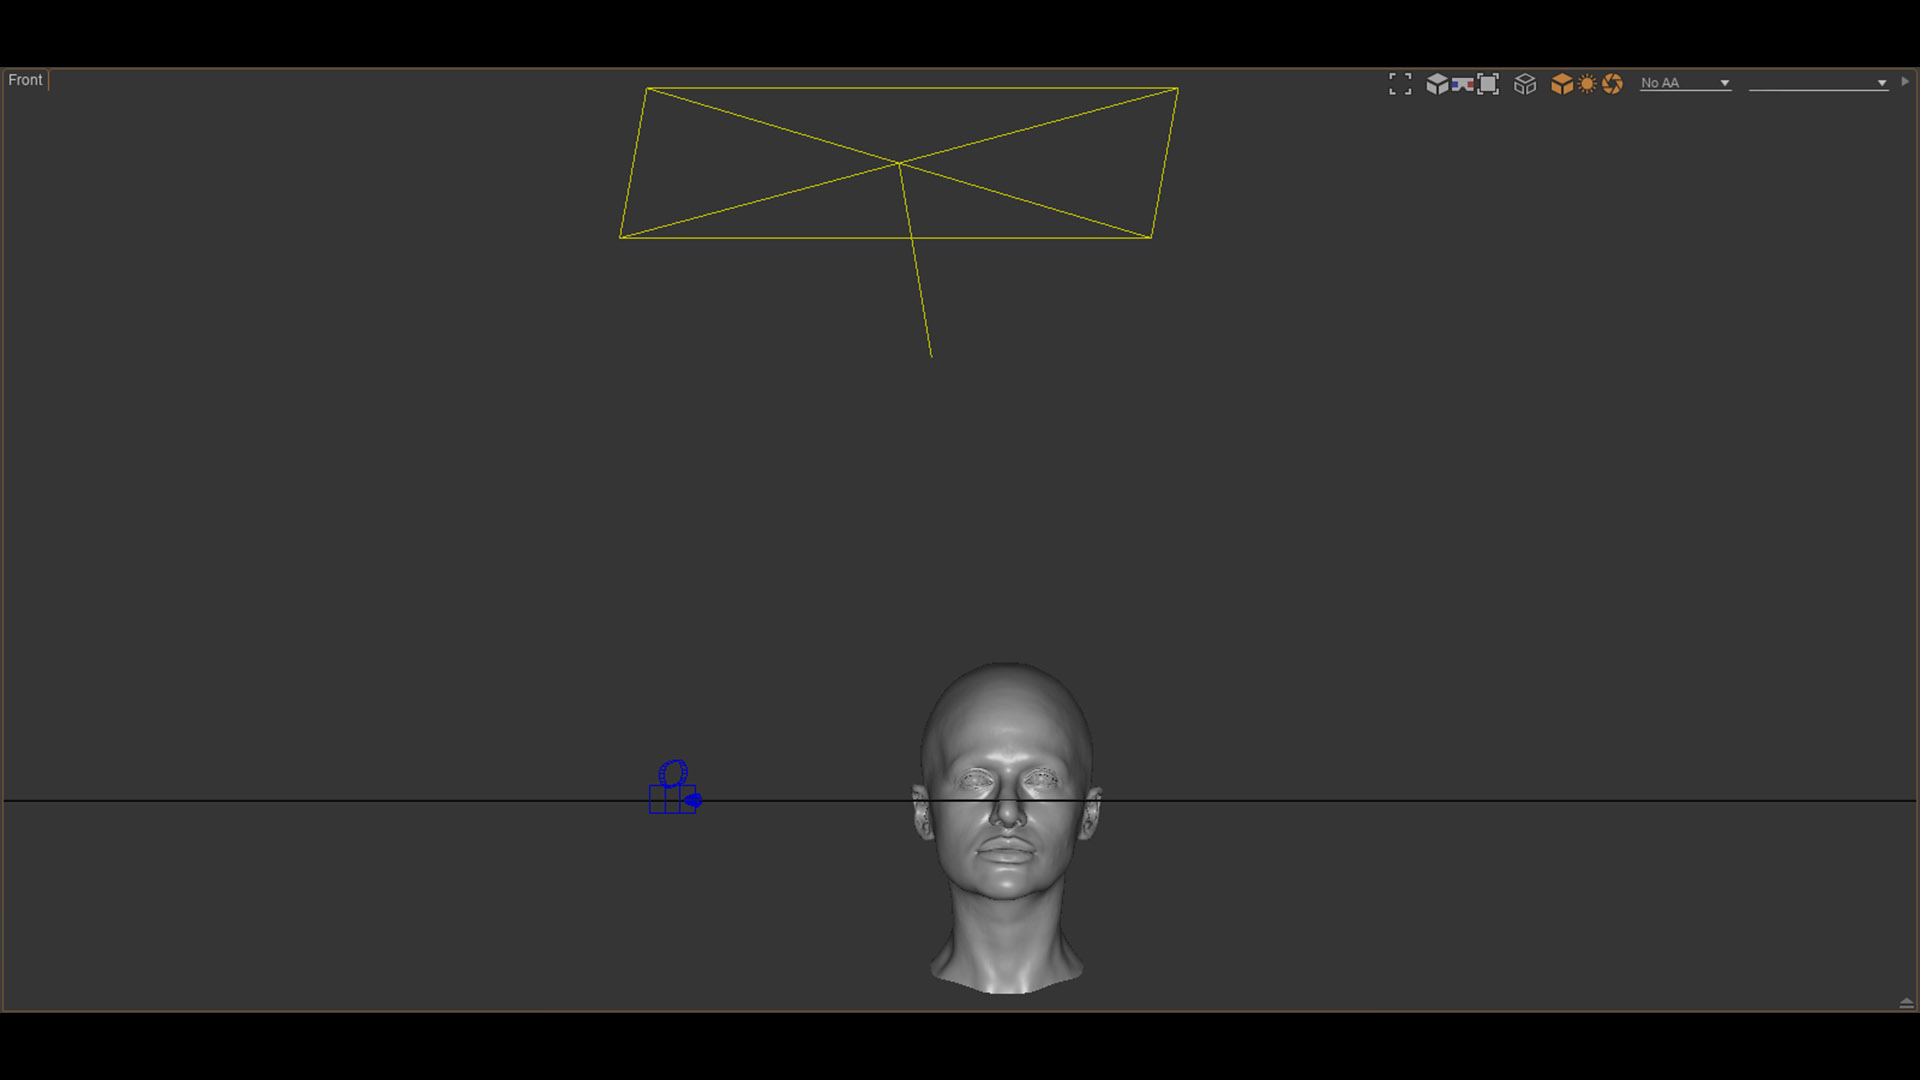Toggle the orange shaded cube icon
The height and width of the screenshot is (1080, 1920).
pyautogui.click(x=1561, y=84)
